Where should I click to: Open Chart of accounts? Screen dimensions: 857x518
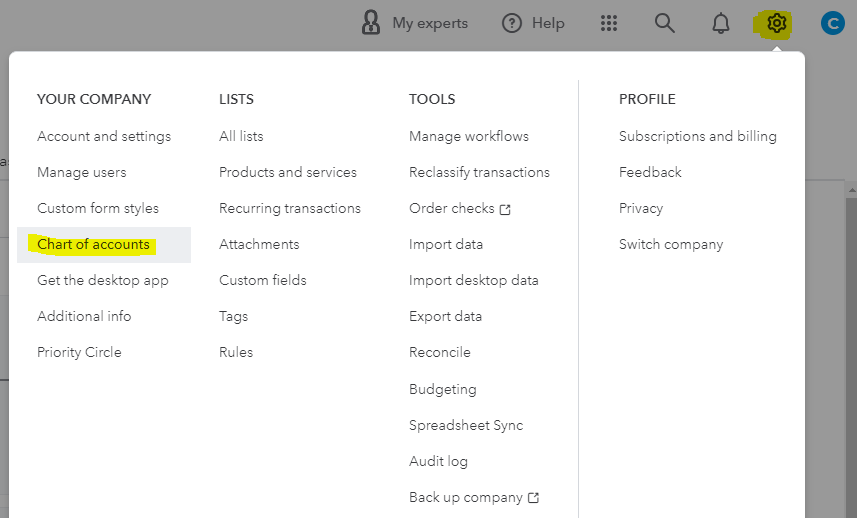[93, 244]
